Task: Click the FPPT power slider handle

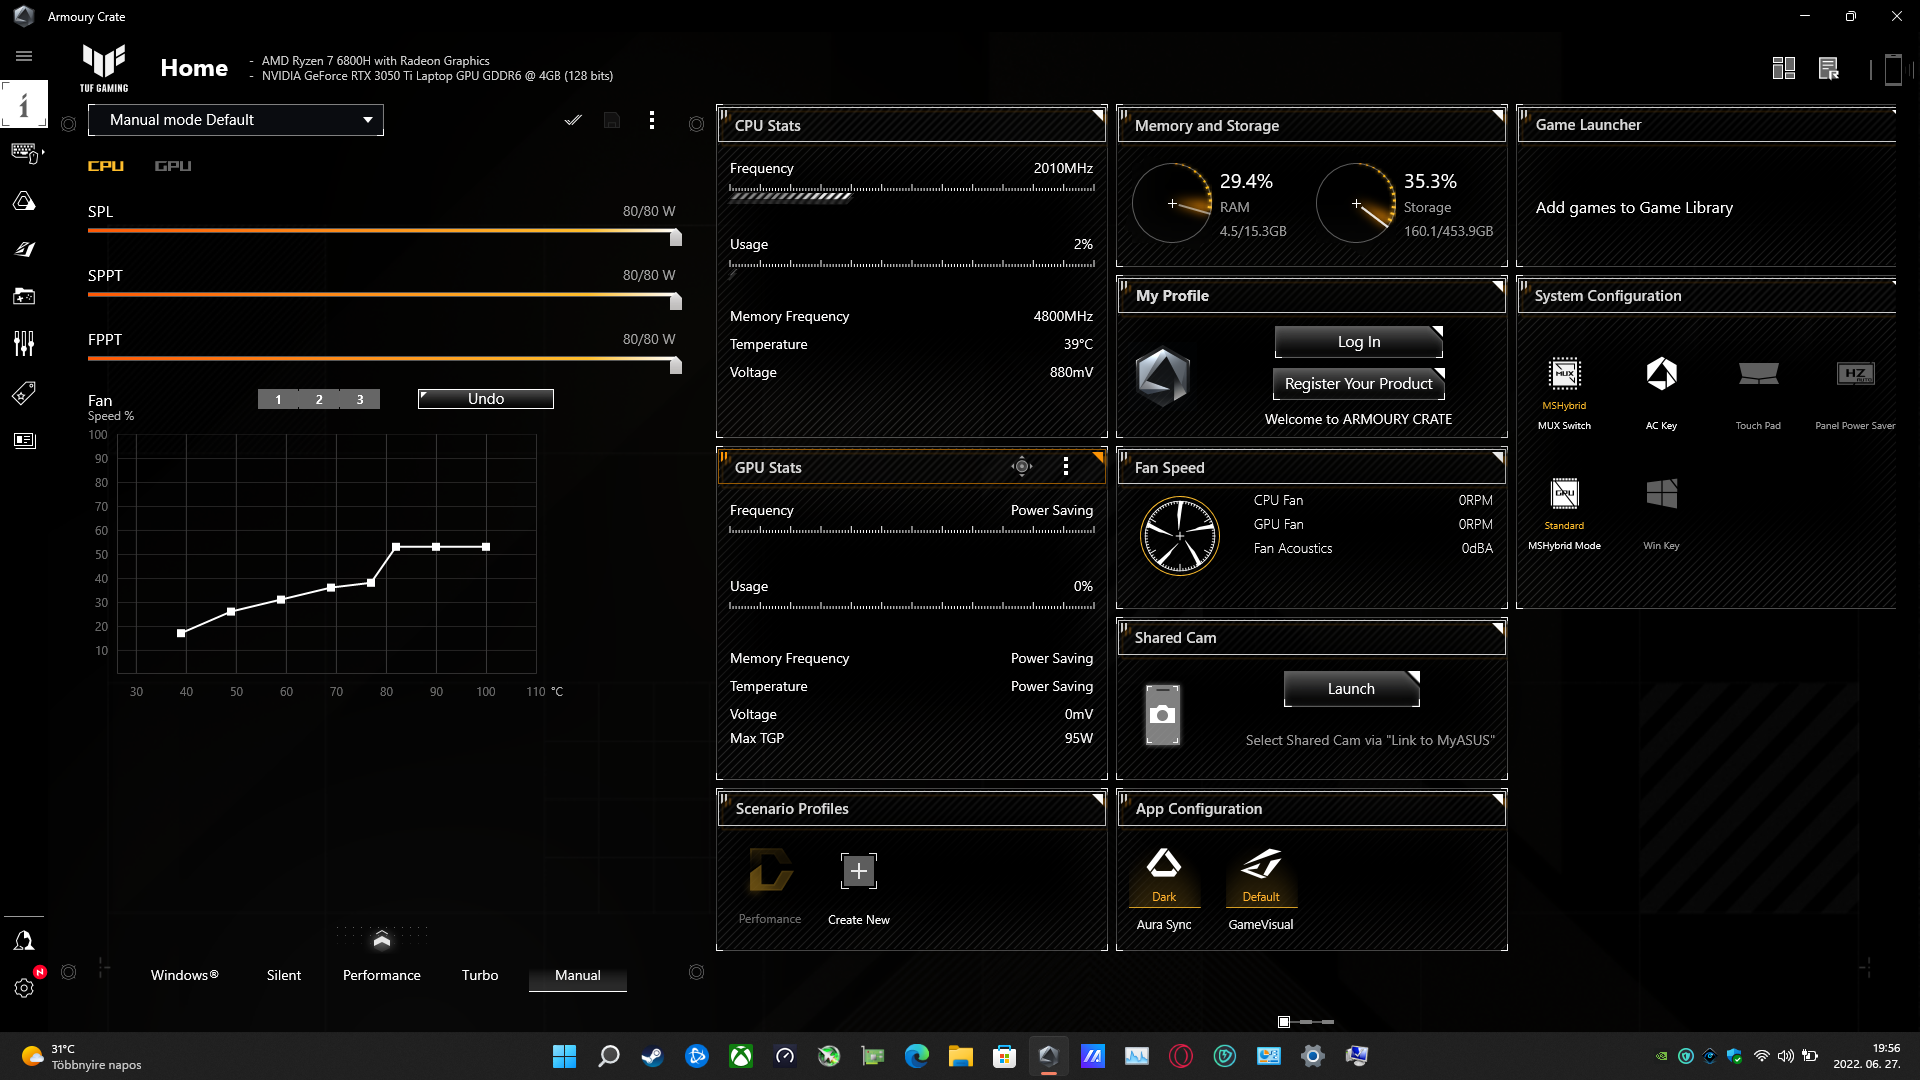Action: point(676,365)
